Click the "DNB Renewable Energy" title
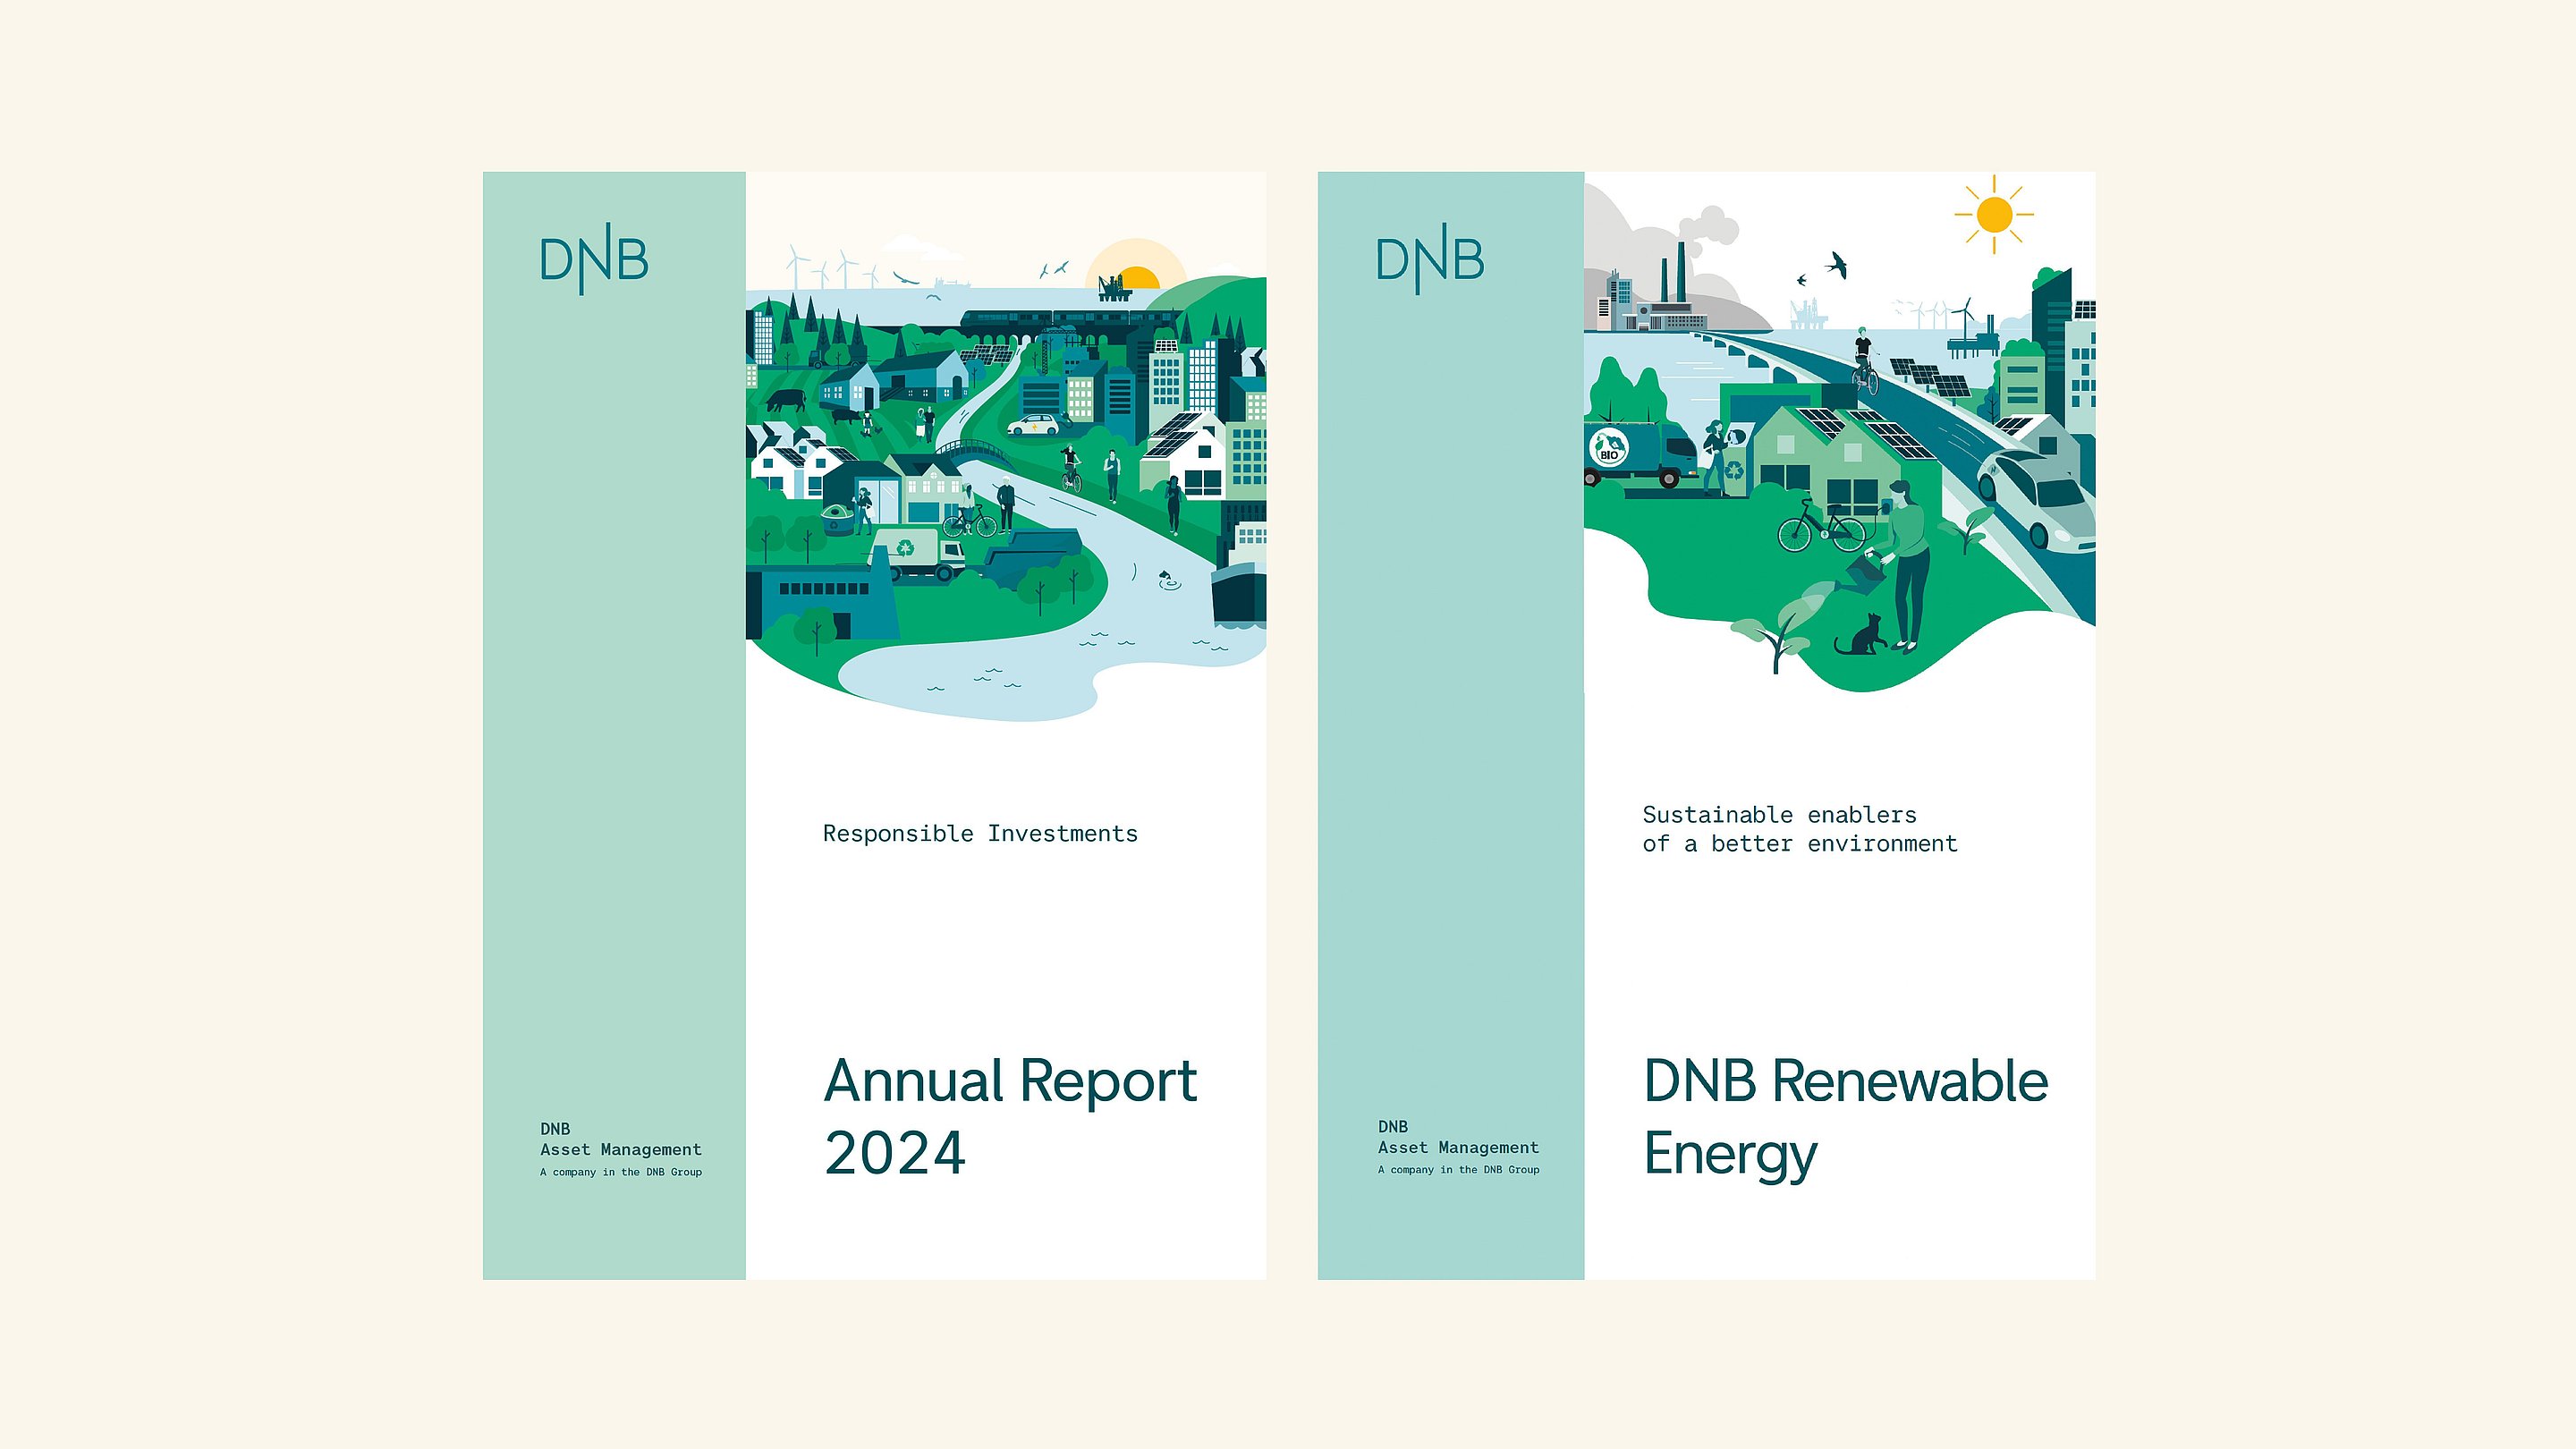 pos(1846,1119)
